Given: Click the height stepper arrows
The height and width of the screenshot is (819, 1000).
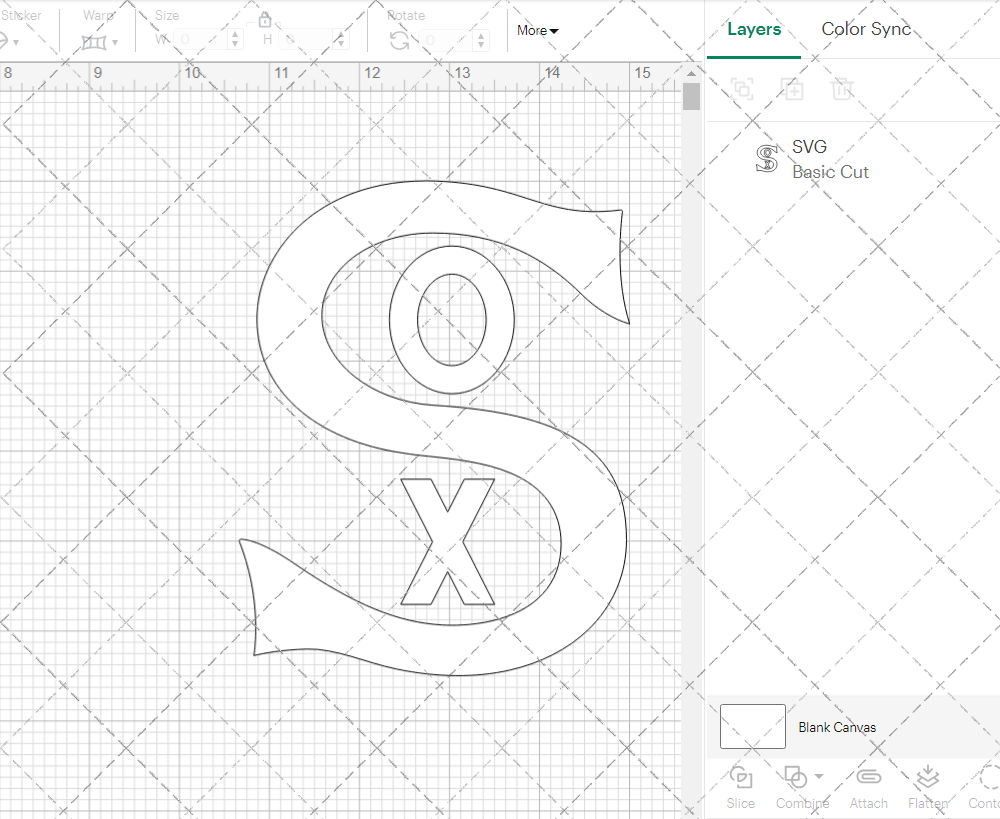Looking at the screenshot, I should click(x=341, y=40).
